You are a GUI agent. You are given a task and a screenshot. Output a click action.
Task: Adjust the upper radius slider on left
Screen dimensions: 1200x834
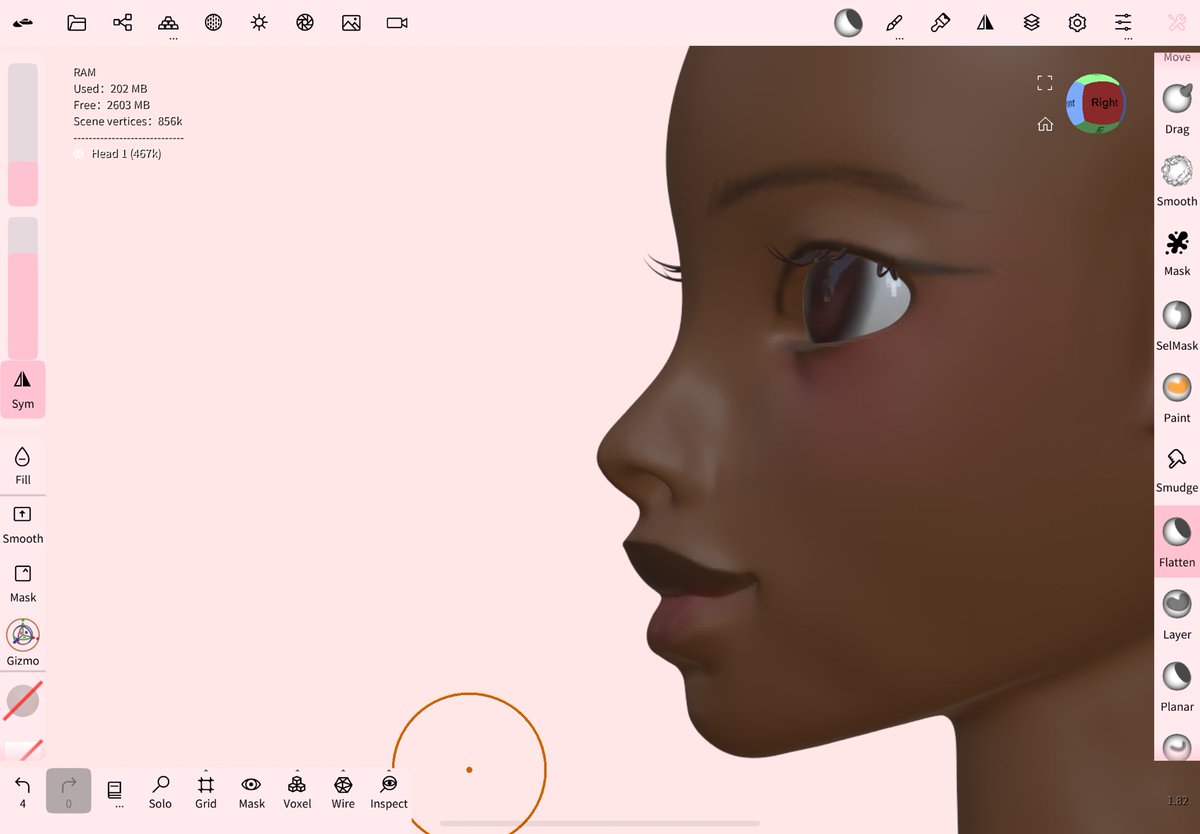[x=23, y=135]
